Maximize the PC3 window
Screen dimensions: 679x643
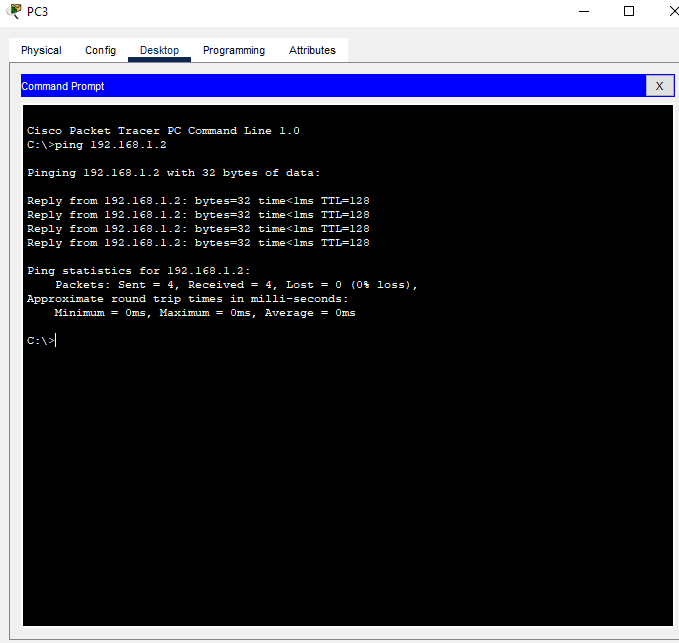629,11
